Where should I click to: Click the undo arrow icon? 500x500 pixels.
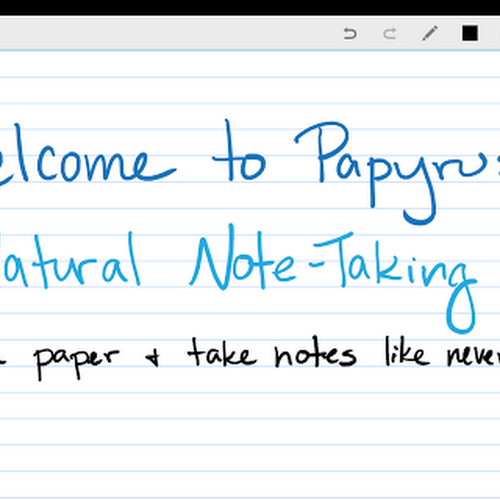tap(350, 34)
